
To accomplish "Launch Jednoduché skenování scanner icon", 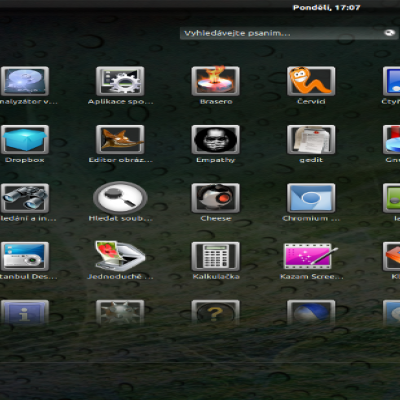I will tap(120, 256).
